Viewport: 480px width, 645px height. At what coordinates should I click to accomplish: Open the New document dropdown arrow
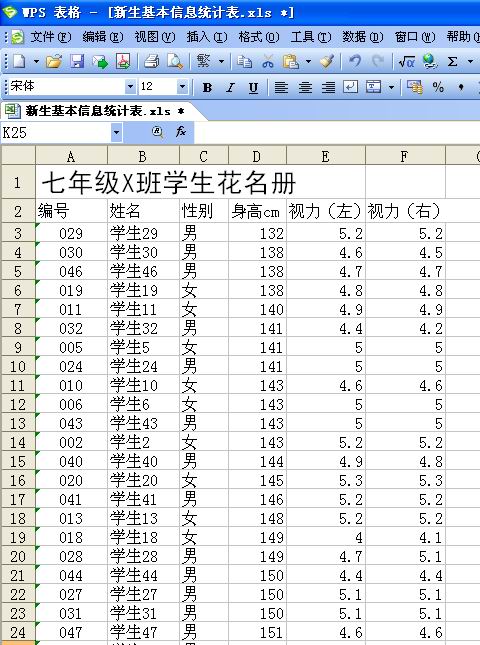coord(36,62)
